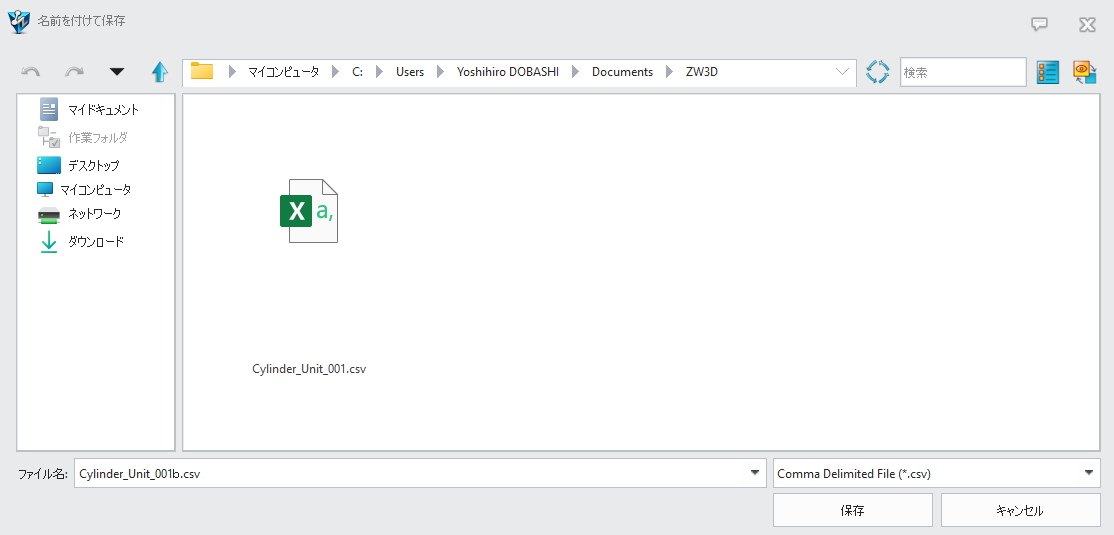Switch file list view mode icon
The image size is (1114, 535).
pyautogui.click(x=1047, y=72)
